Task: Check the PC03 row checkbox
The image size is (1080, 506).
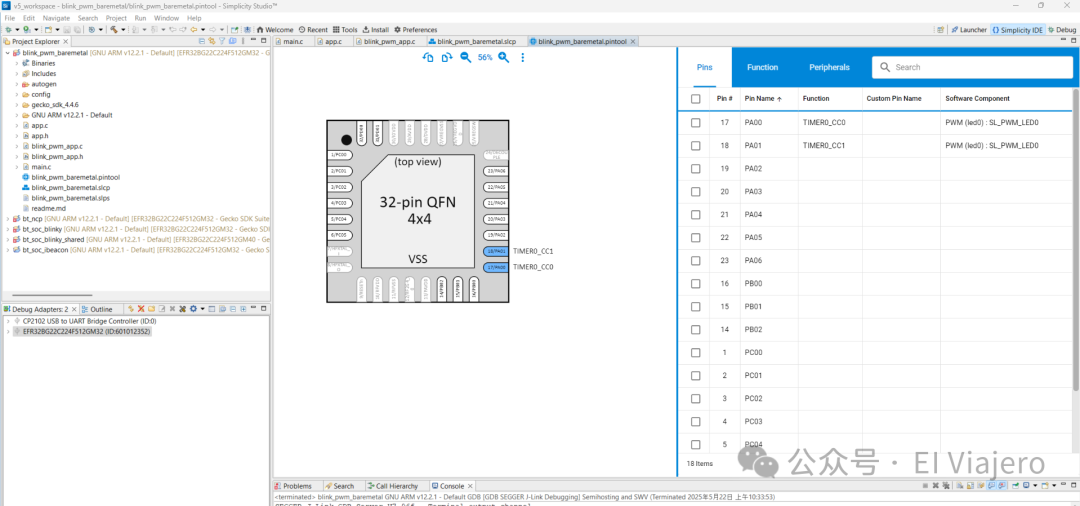Action: (x=696, y=421)
